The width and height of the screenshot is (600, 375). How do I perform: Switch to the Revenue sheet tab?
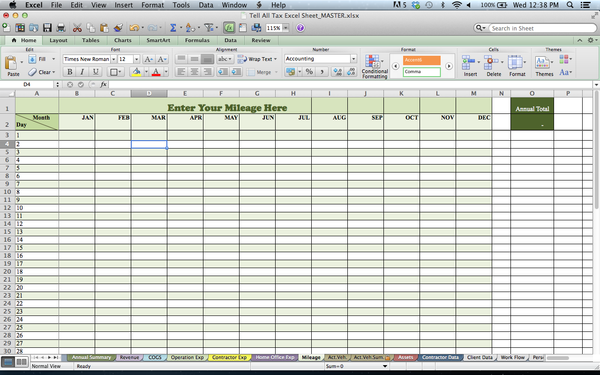[129, 357]
